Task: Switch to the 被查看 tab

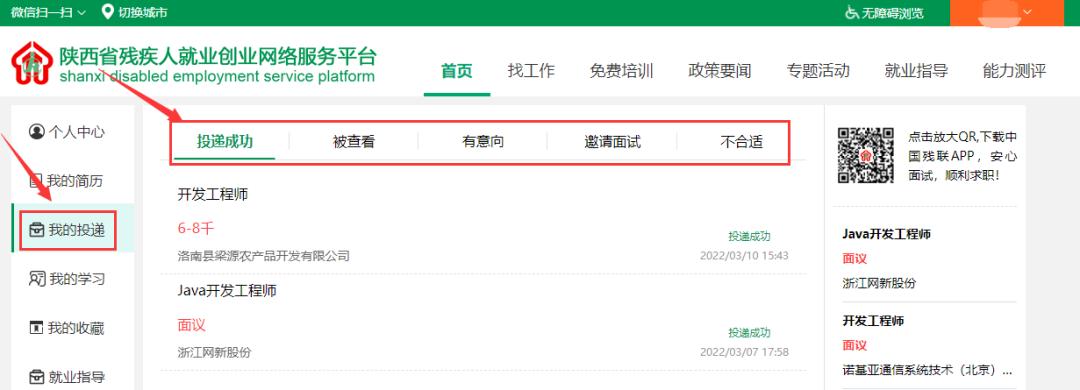Action: click(353, 142)
